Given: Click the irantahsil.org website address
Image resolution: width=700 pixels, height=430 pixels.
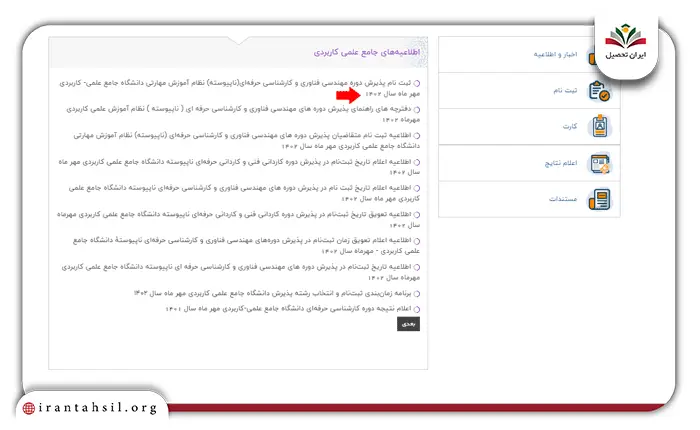Looking at the screenshot, I should 98,408.
